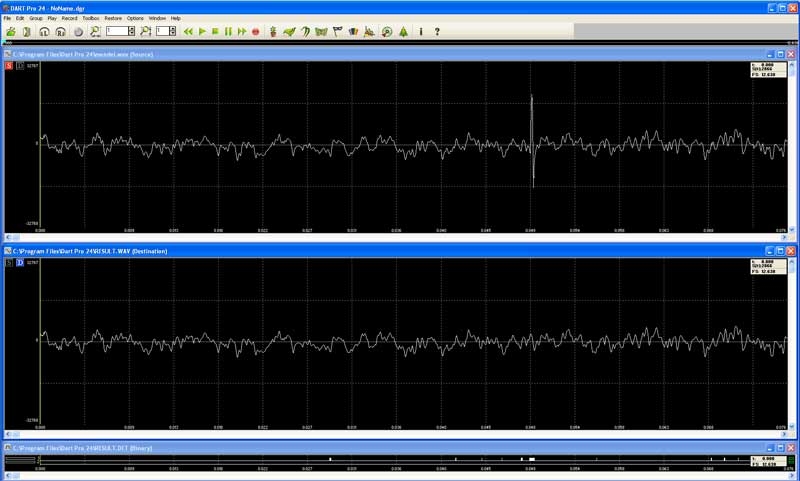Click the green tree tool icon

click(x=404, y=32)
